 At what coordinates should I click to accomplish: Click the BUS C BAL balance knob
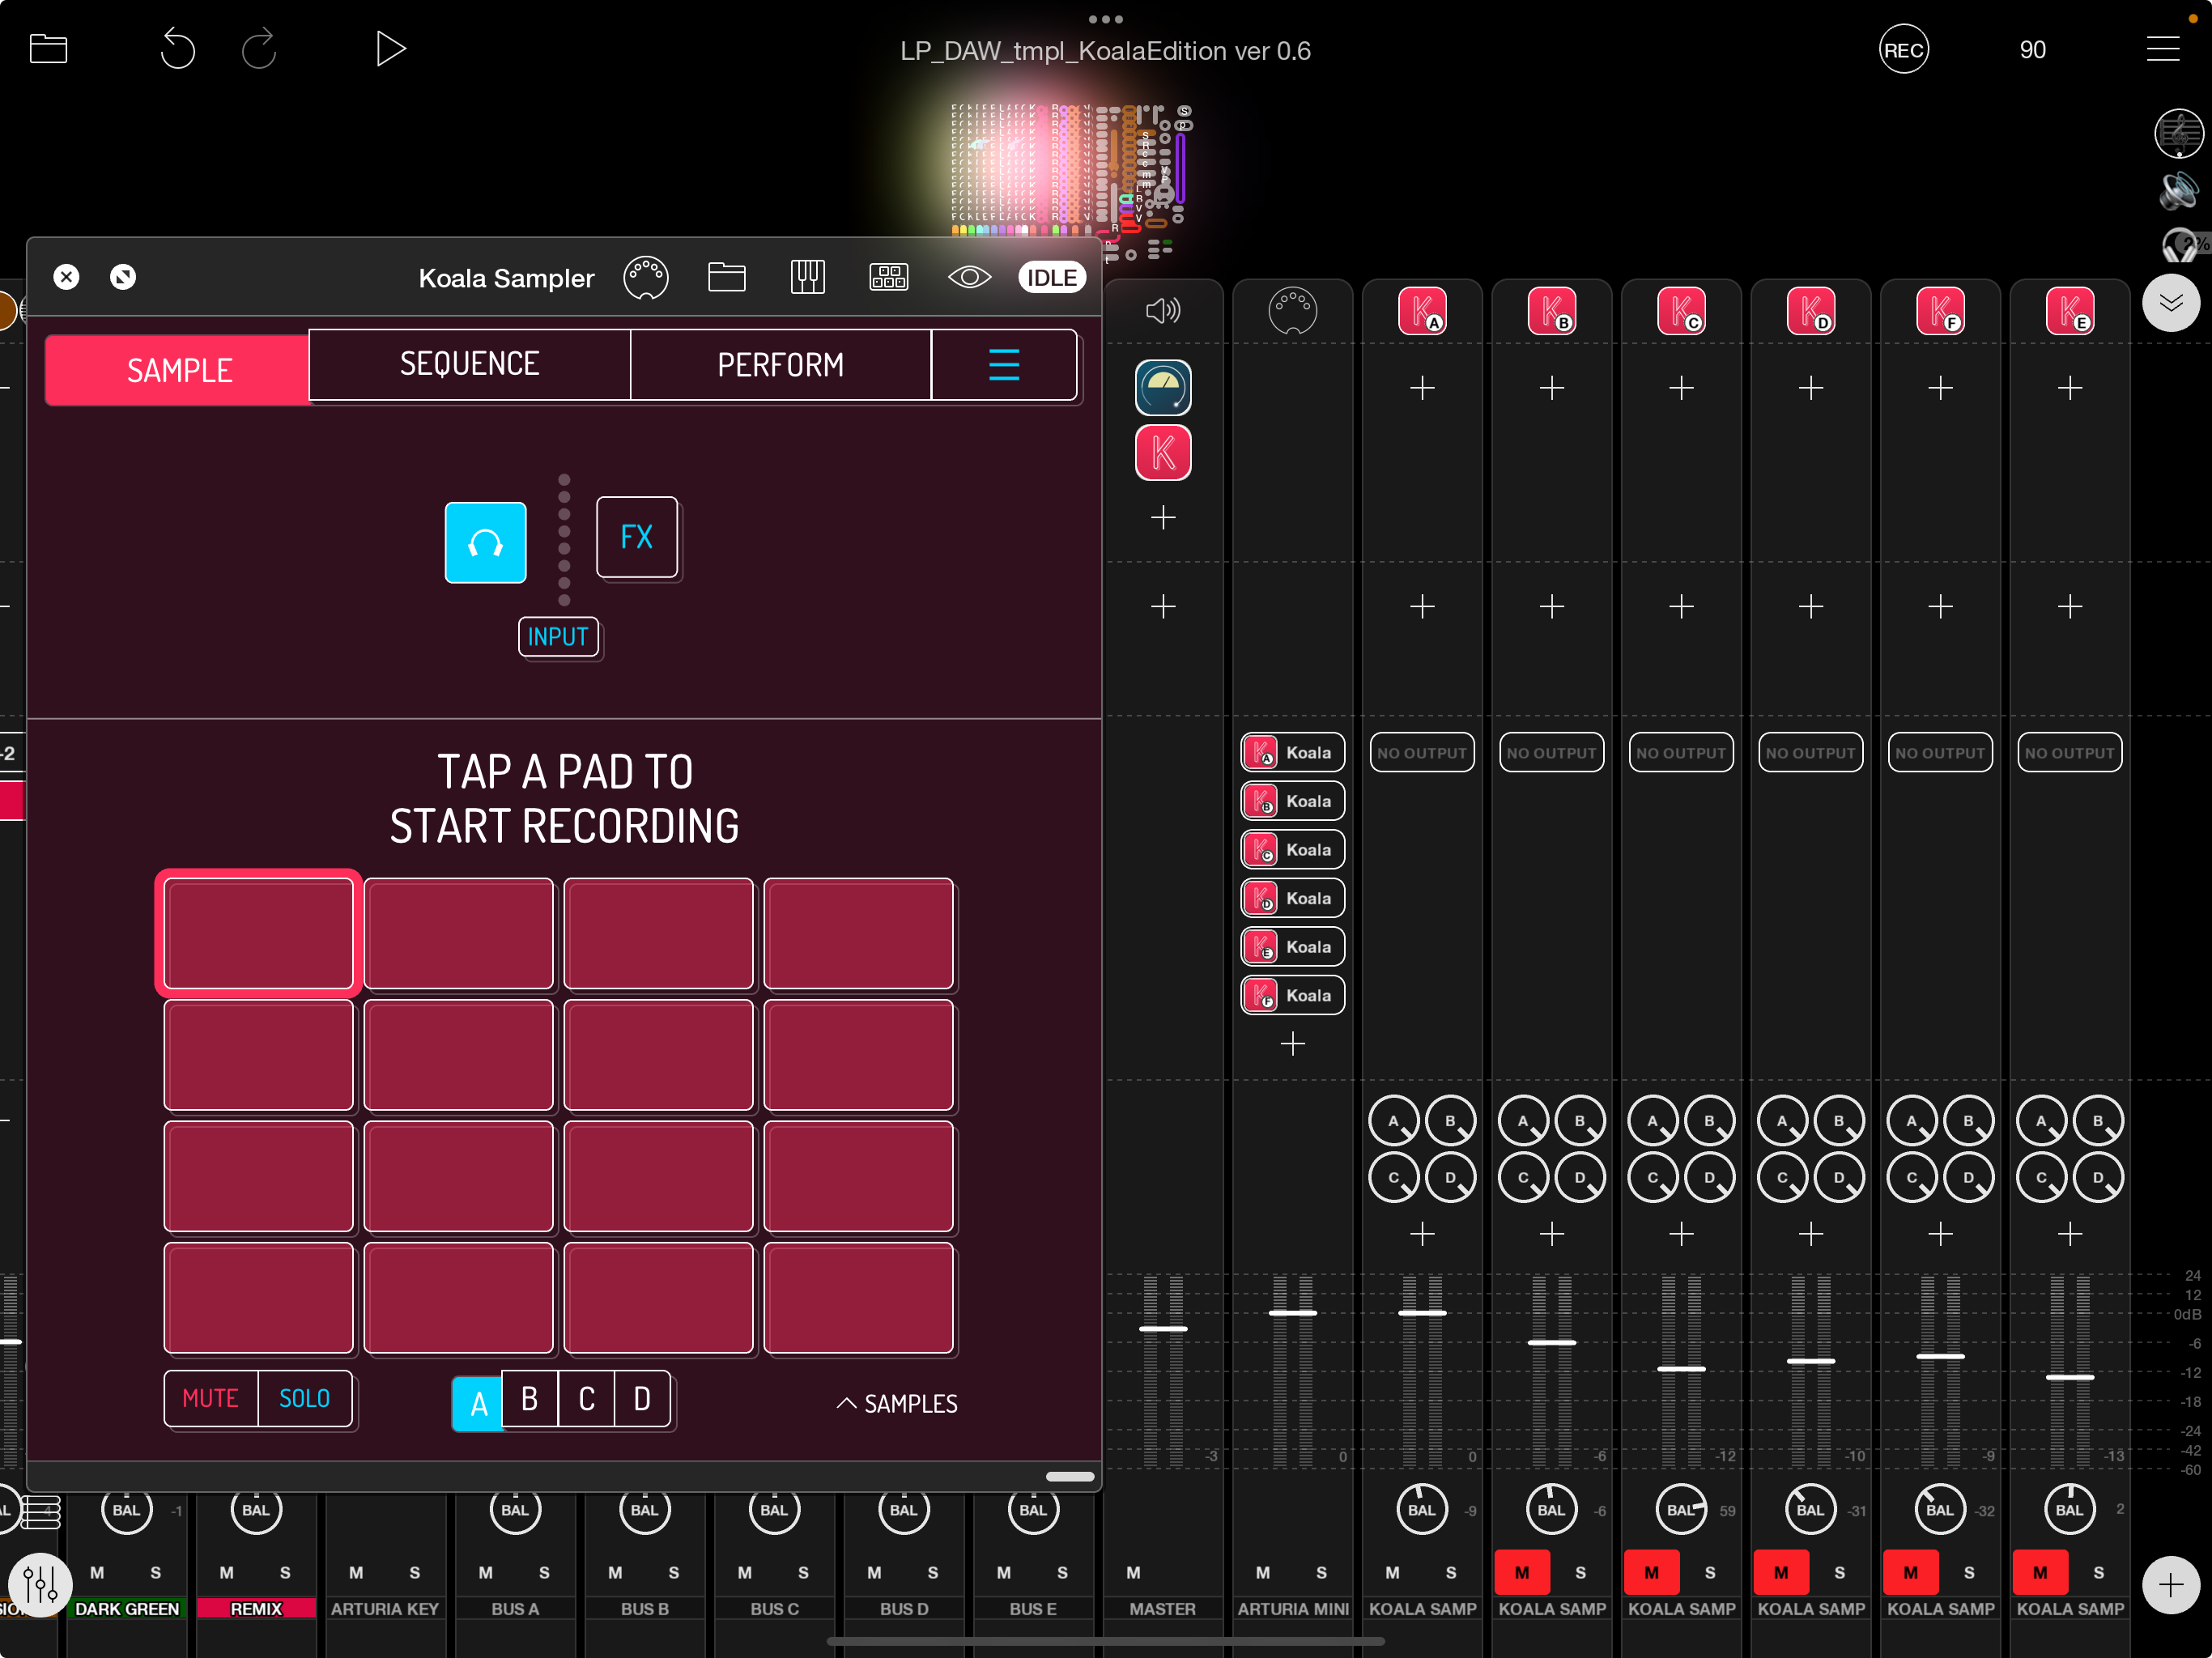point(774,1509)
